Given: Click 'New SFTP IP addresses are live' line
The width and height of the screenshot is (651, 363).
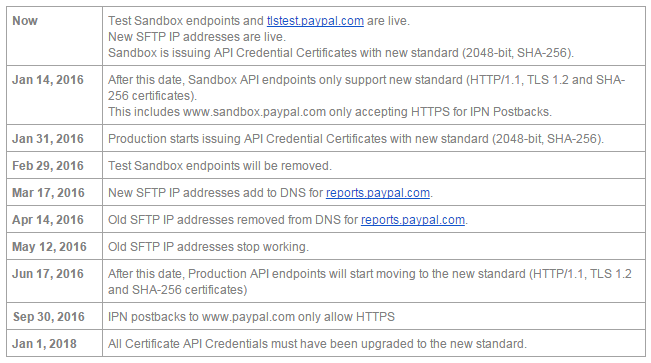Looking at the screenshot, I should point(197,37).
